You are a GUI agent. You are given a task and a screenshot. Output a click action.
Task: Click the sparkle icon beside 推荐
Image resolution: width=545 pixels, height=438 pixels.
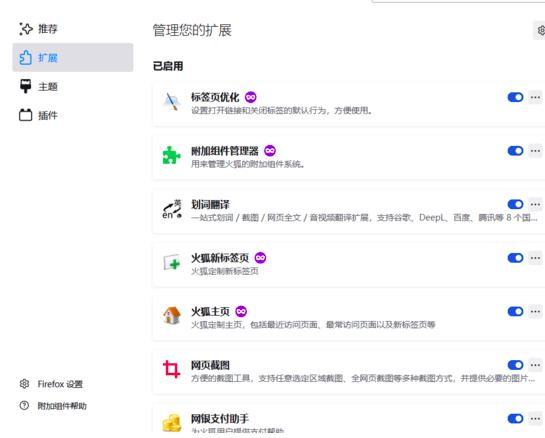click(25, 29)
